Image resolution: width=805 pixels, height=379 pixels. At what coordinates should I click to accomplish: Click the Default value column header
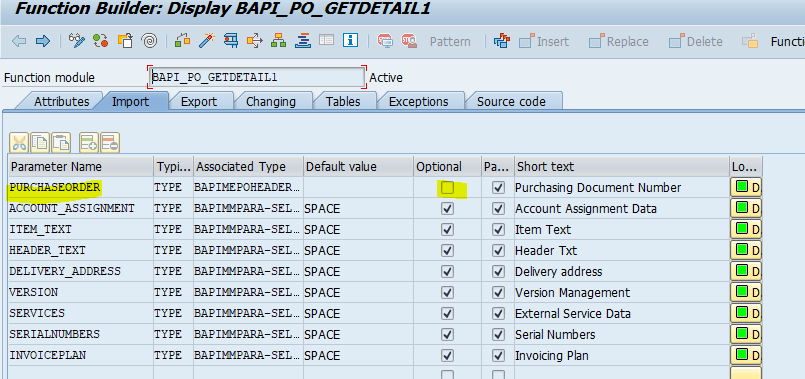coord(358,167)
